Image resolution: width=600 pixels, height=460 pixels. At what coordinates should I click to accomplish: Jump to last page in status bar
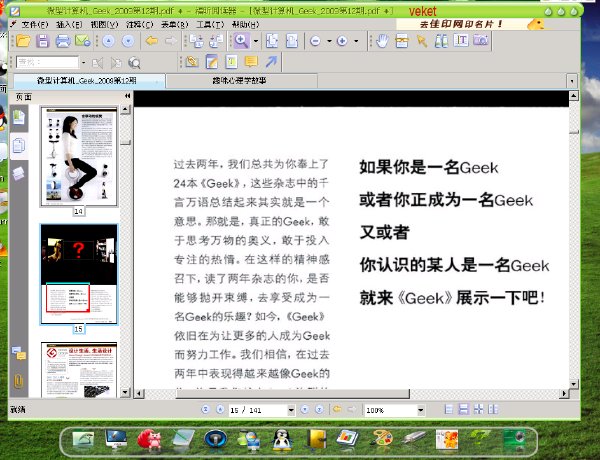click(319, 410)
